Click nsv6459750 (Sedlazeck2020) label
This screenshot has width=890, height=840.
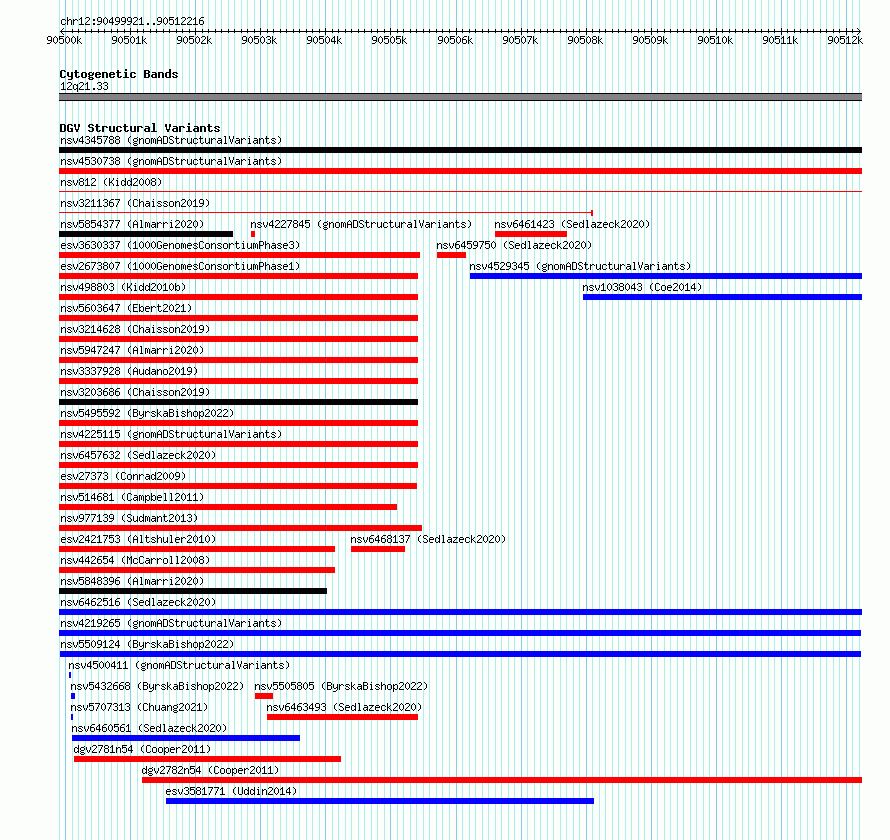click(514, 245)
